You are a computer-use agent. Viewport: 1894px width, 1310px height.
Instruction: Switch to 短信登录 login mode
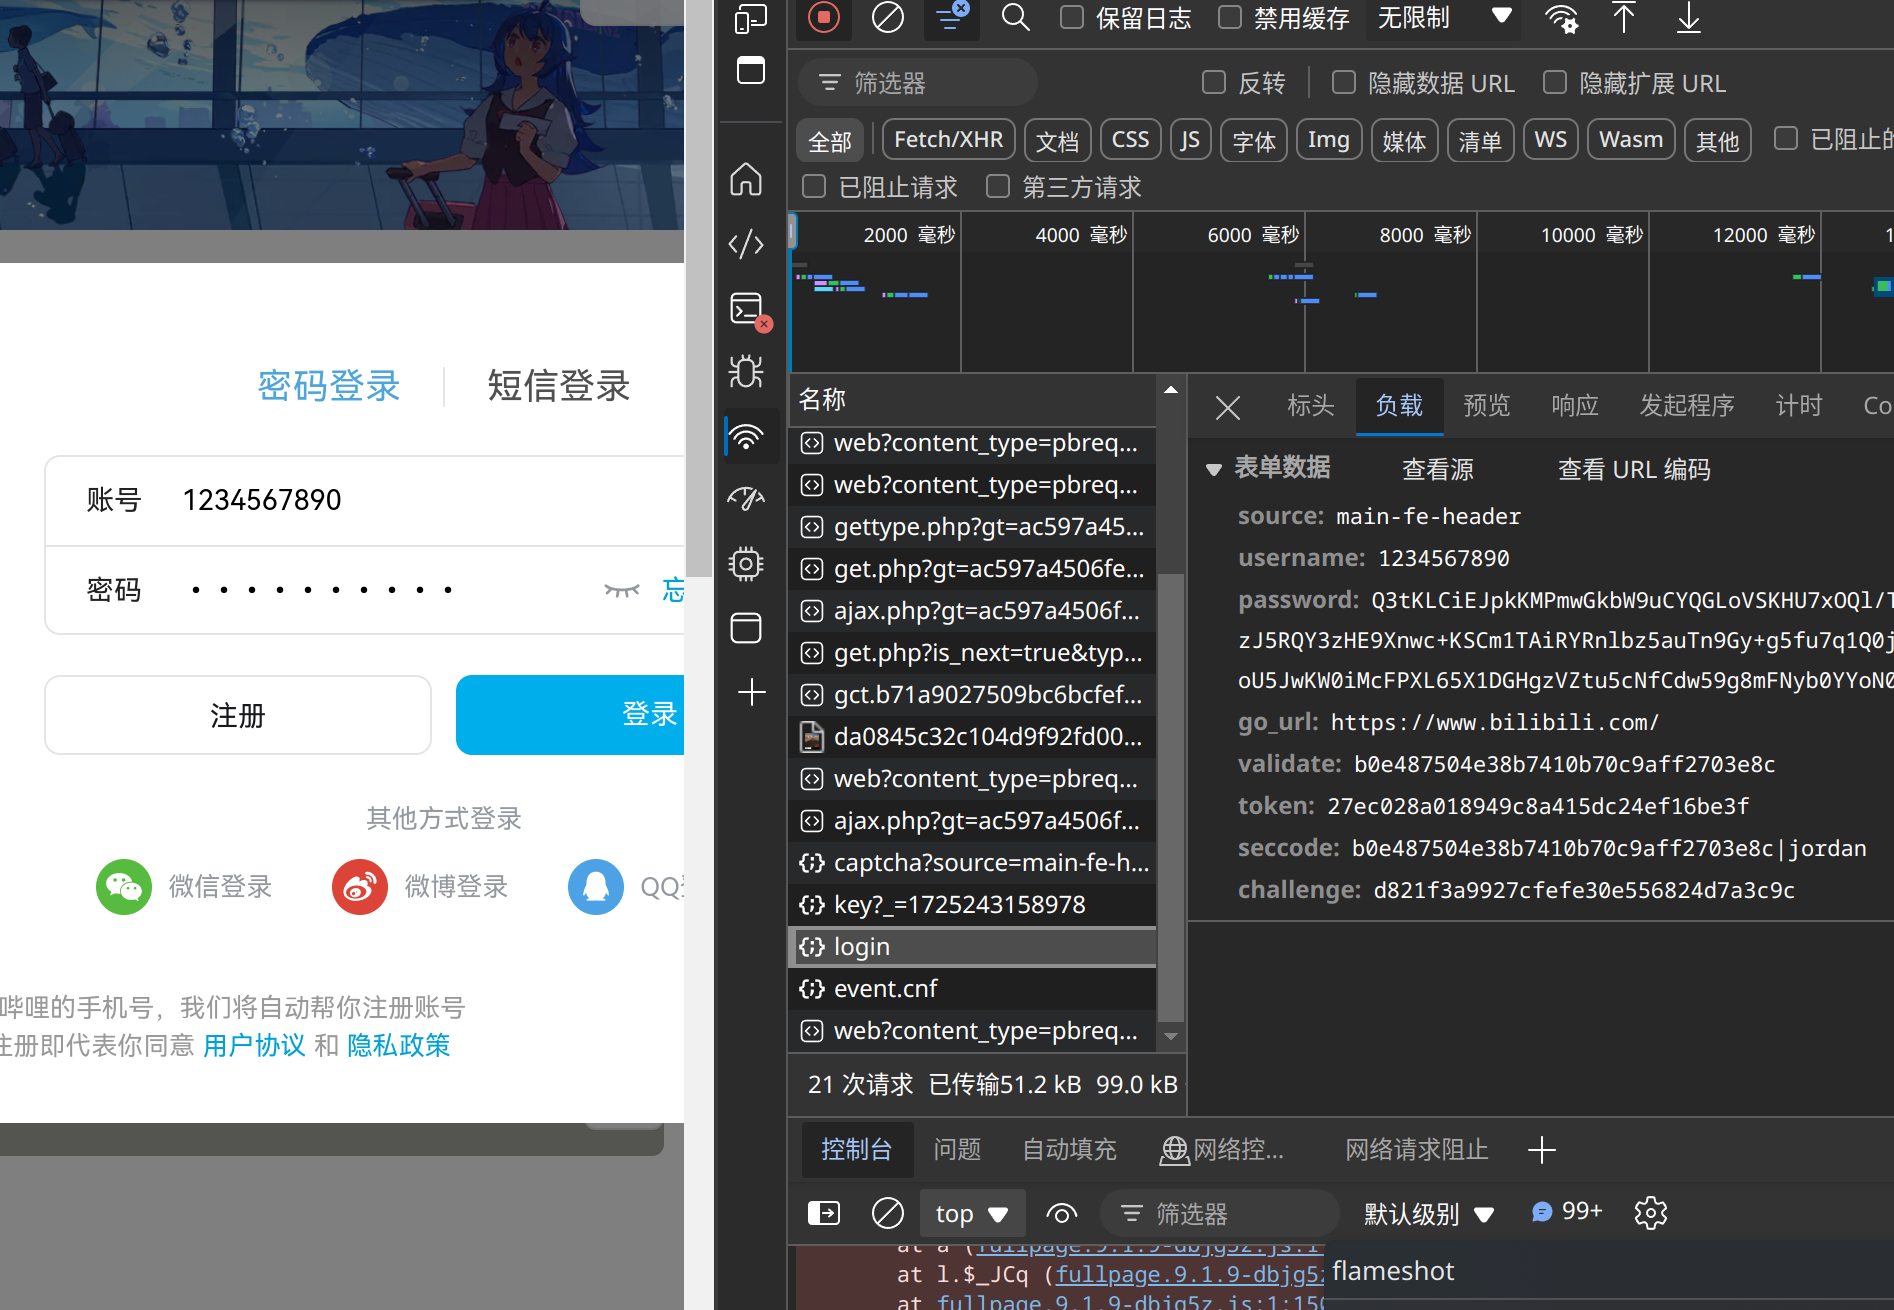[x=558, y=386]
